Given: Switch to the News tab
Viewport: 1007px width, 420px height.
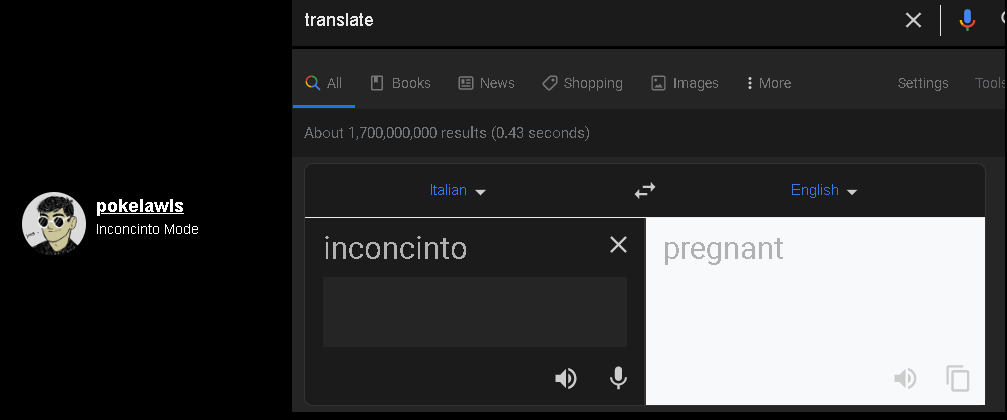Looking at the screenshot, I should pos(486,83).
